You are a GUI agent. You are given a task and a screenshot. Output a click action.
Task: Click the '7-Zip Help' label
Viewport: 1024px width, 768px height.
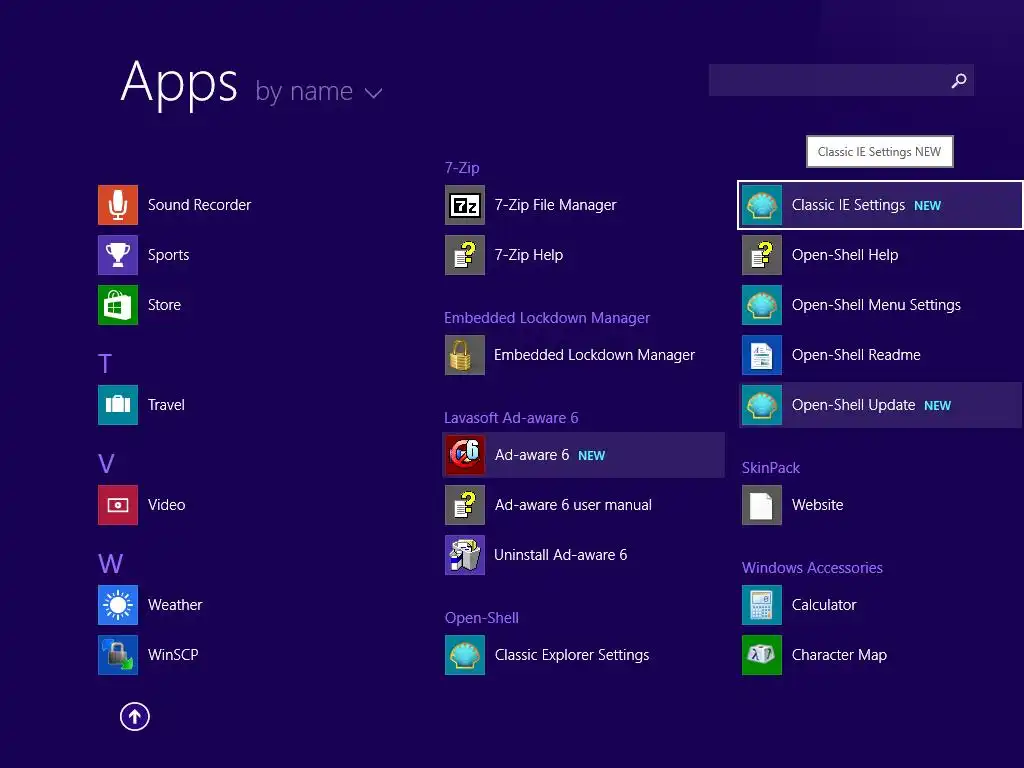click(528, 255)
